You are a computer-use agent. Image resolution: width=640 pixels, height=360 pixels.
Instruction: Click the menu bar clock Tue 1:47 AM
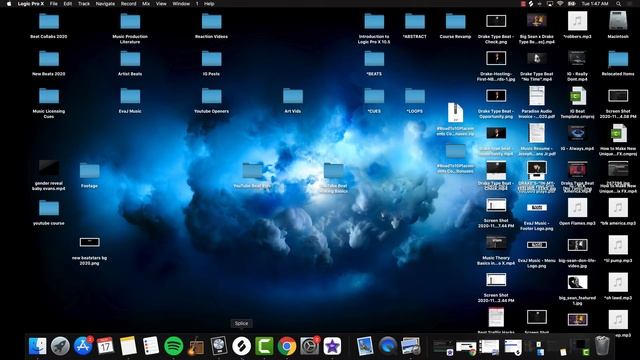click(595, 4)
